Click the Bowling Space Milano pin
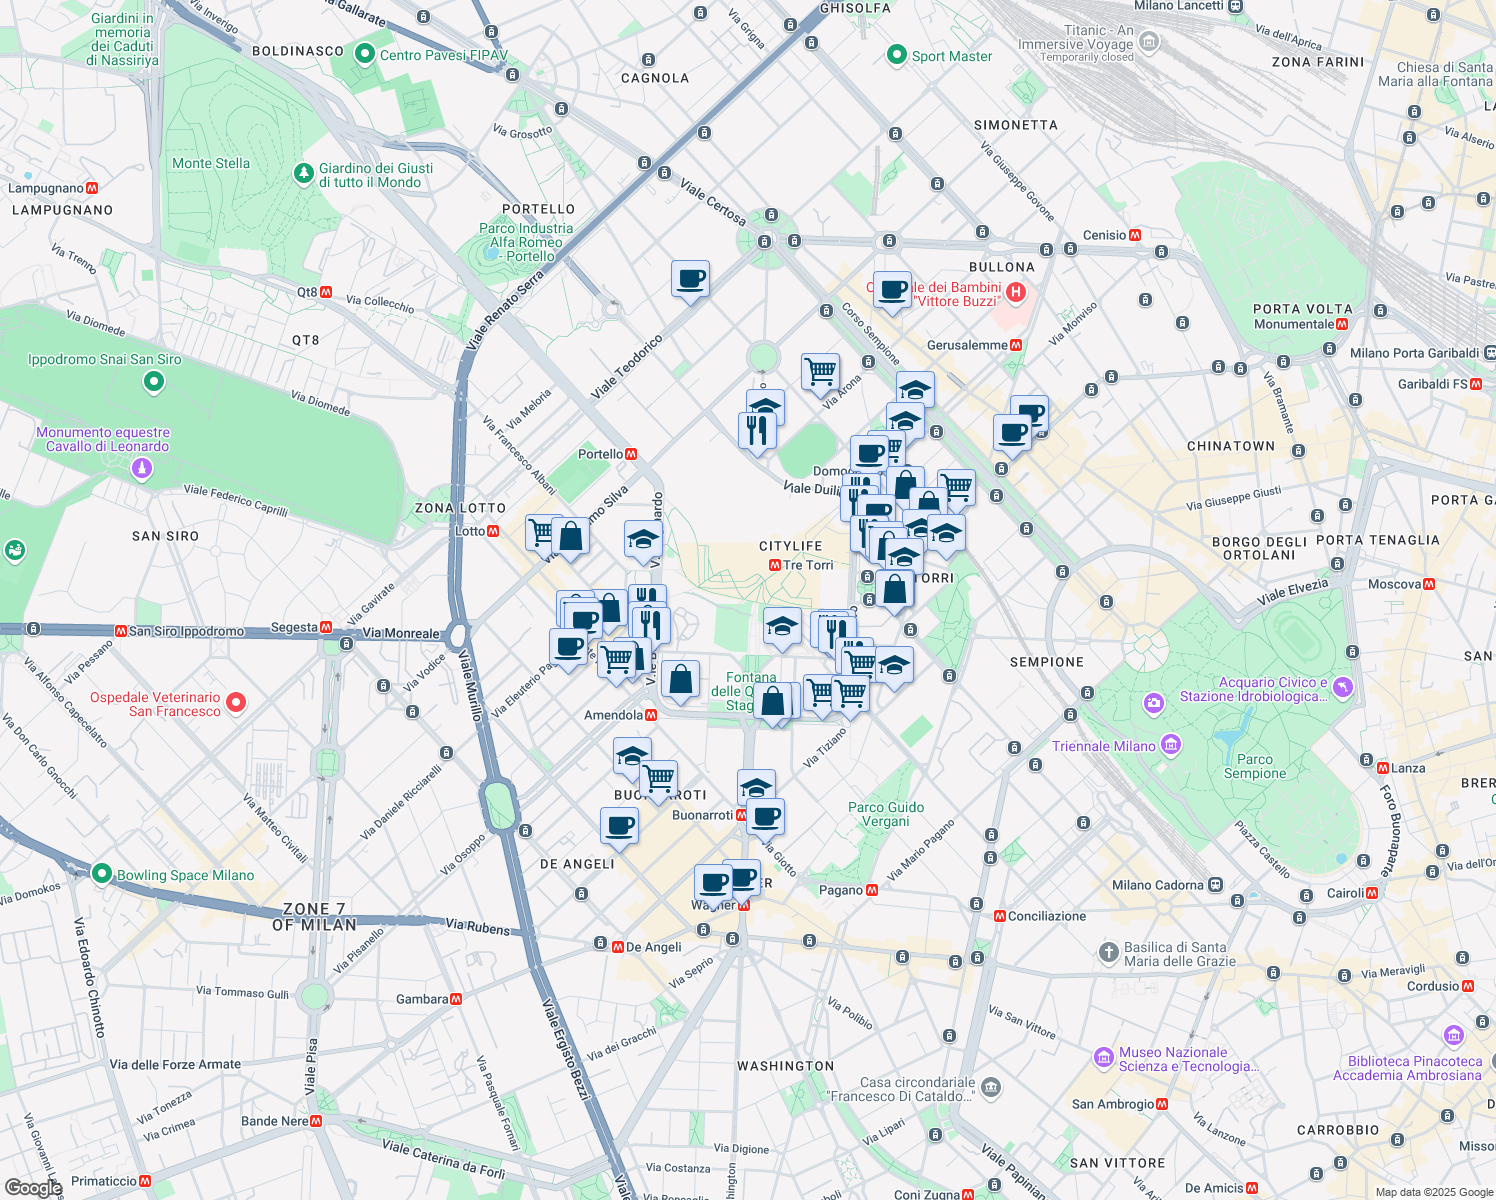The width and height of the screenshot is (1496, 1200). coord(101,874)
